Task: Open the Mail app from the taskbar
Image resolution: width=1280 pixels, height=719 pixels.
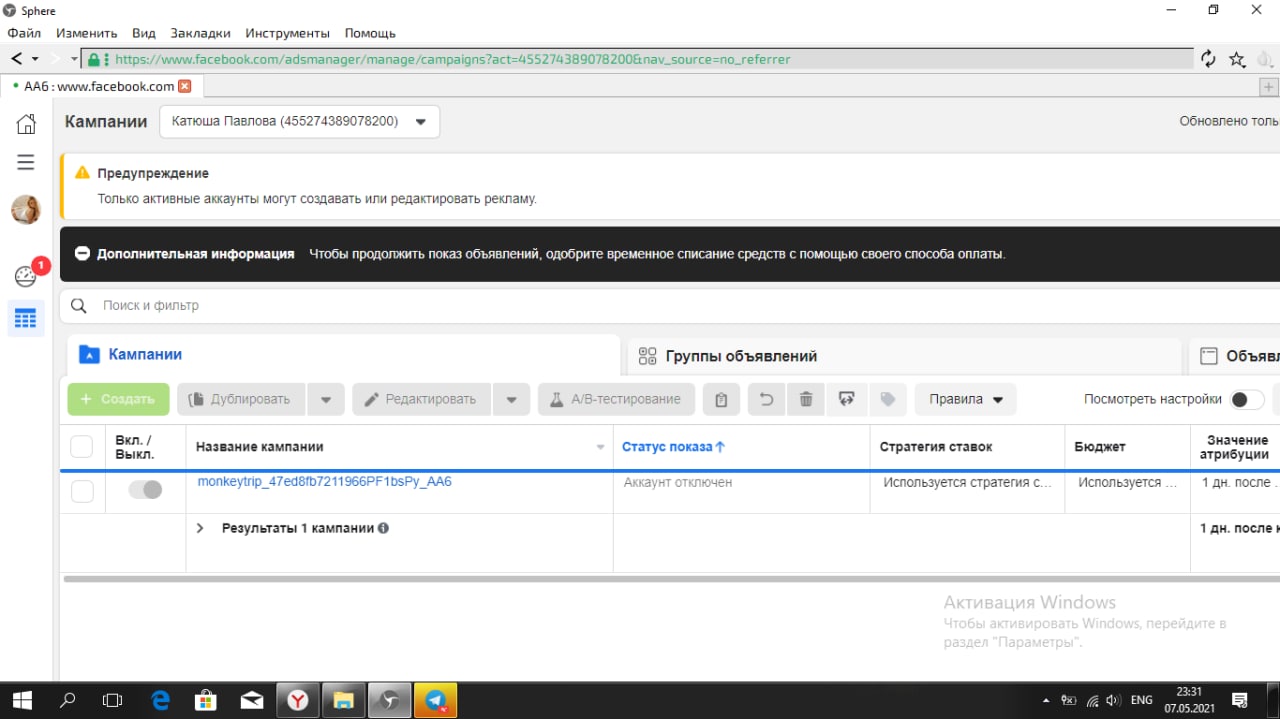Action: tap(252, 700)
